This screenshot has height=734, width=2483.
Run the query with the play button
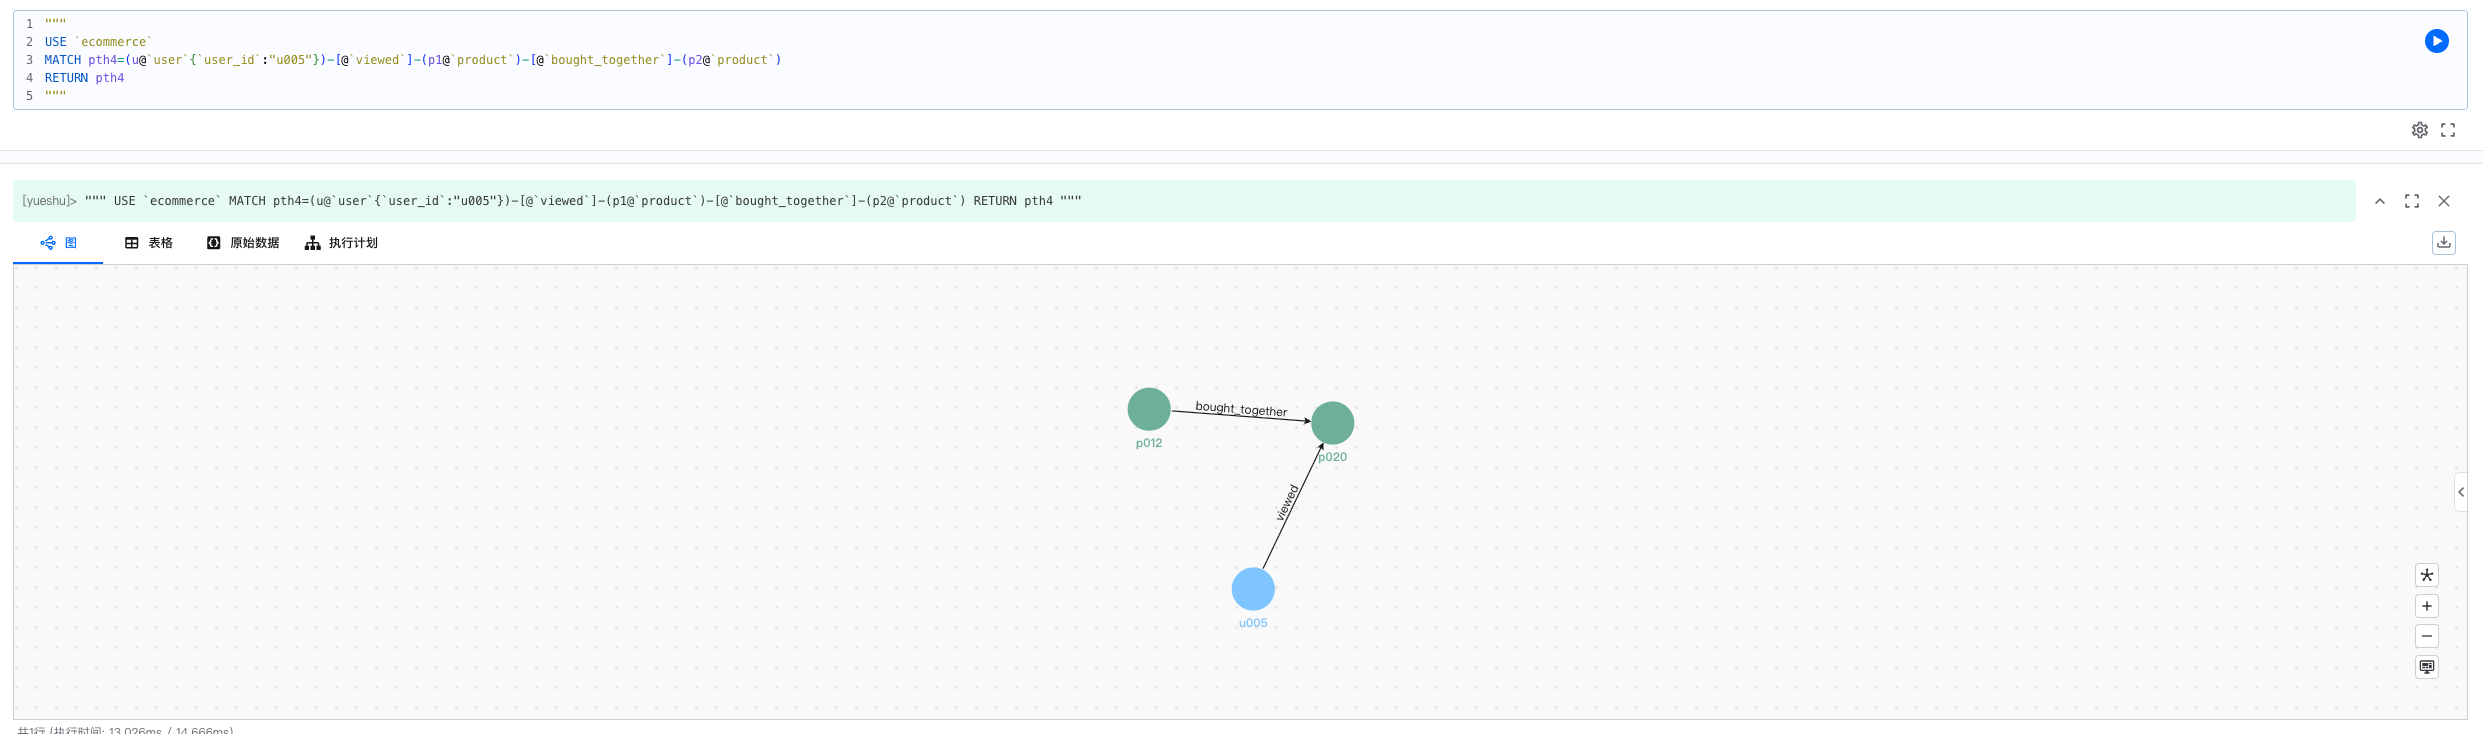2436,41
